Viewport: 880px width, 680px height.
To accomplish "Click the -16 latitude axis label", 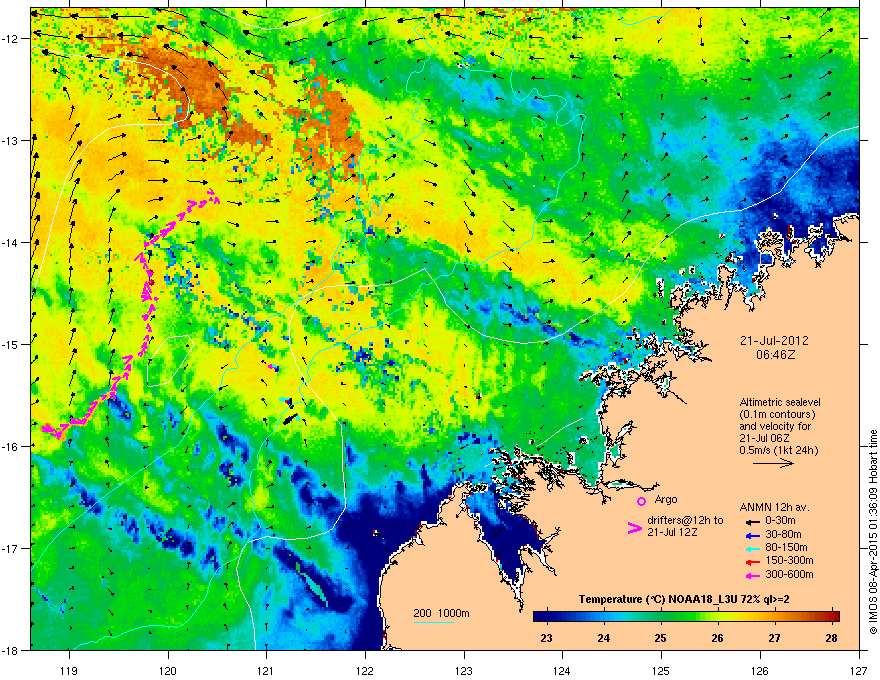I will 11,447.
